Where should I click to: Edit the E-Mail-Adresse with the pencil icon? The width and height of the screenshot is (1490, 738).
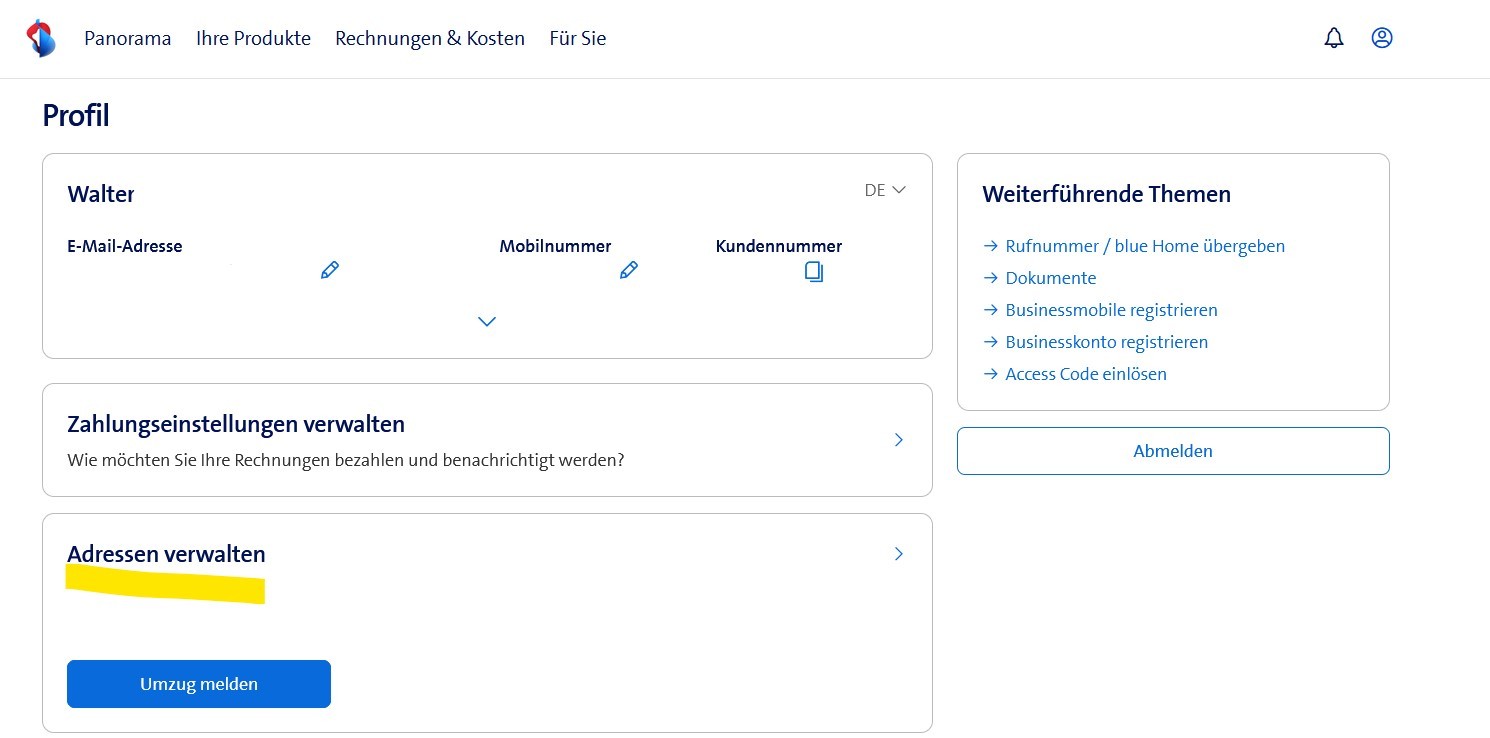(x=330, y=270)
